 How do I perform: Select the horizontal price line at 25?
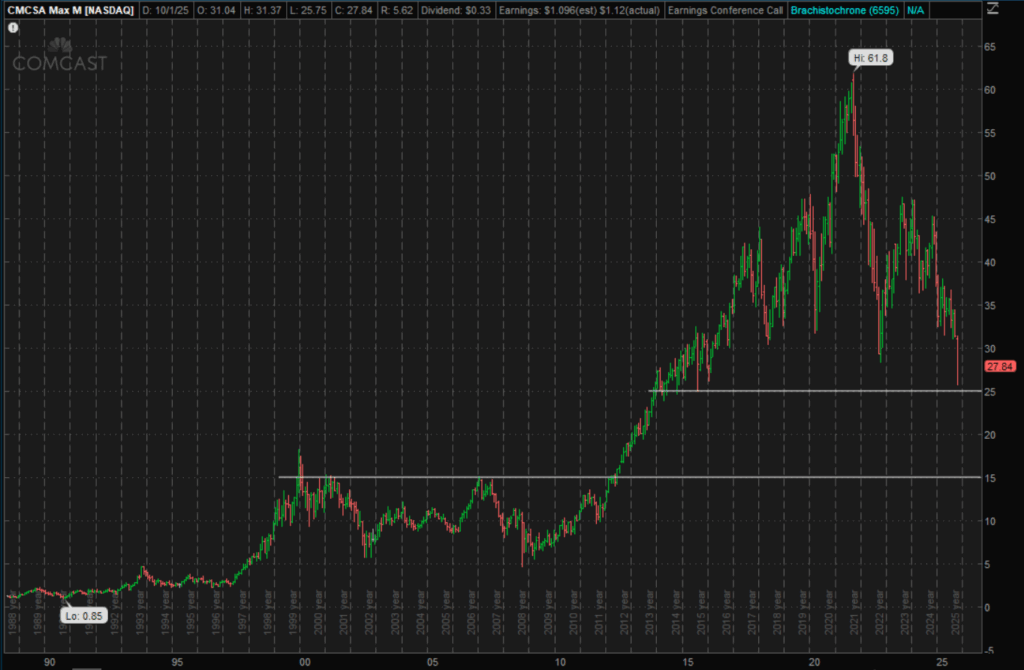point(800,391)
